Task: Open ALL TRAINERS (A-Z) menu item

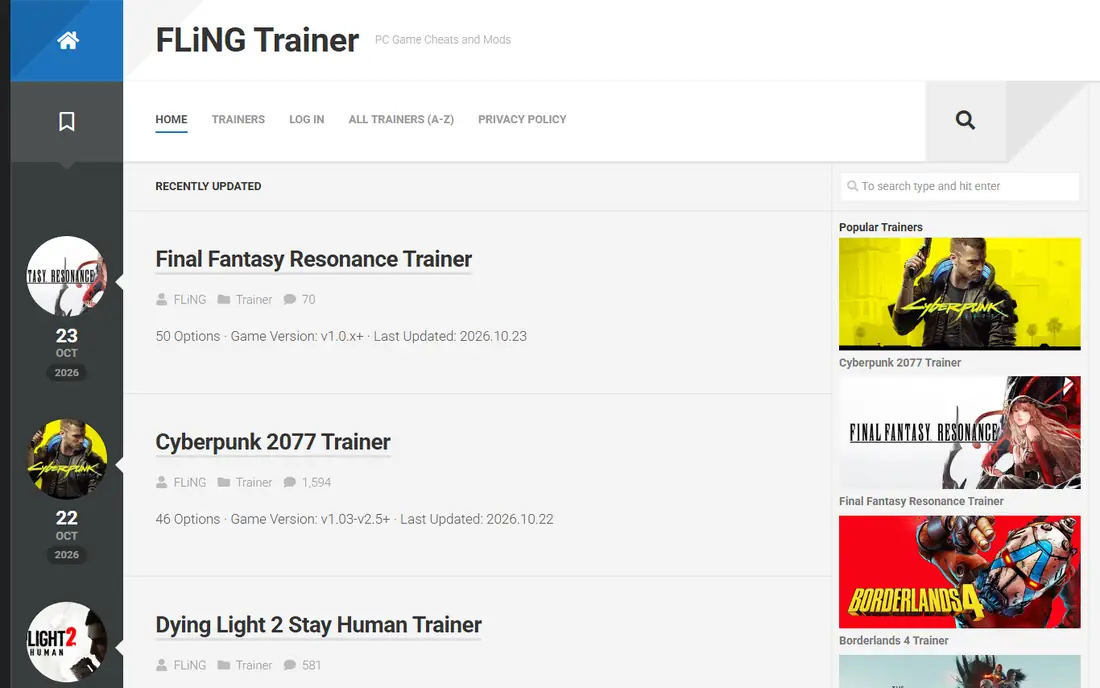Action: pyautogui.click(x=401, y=119)
